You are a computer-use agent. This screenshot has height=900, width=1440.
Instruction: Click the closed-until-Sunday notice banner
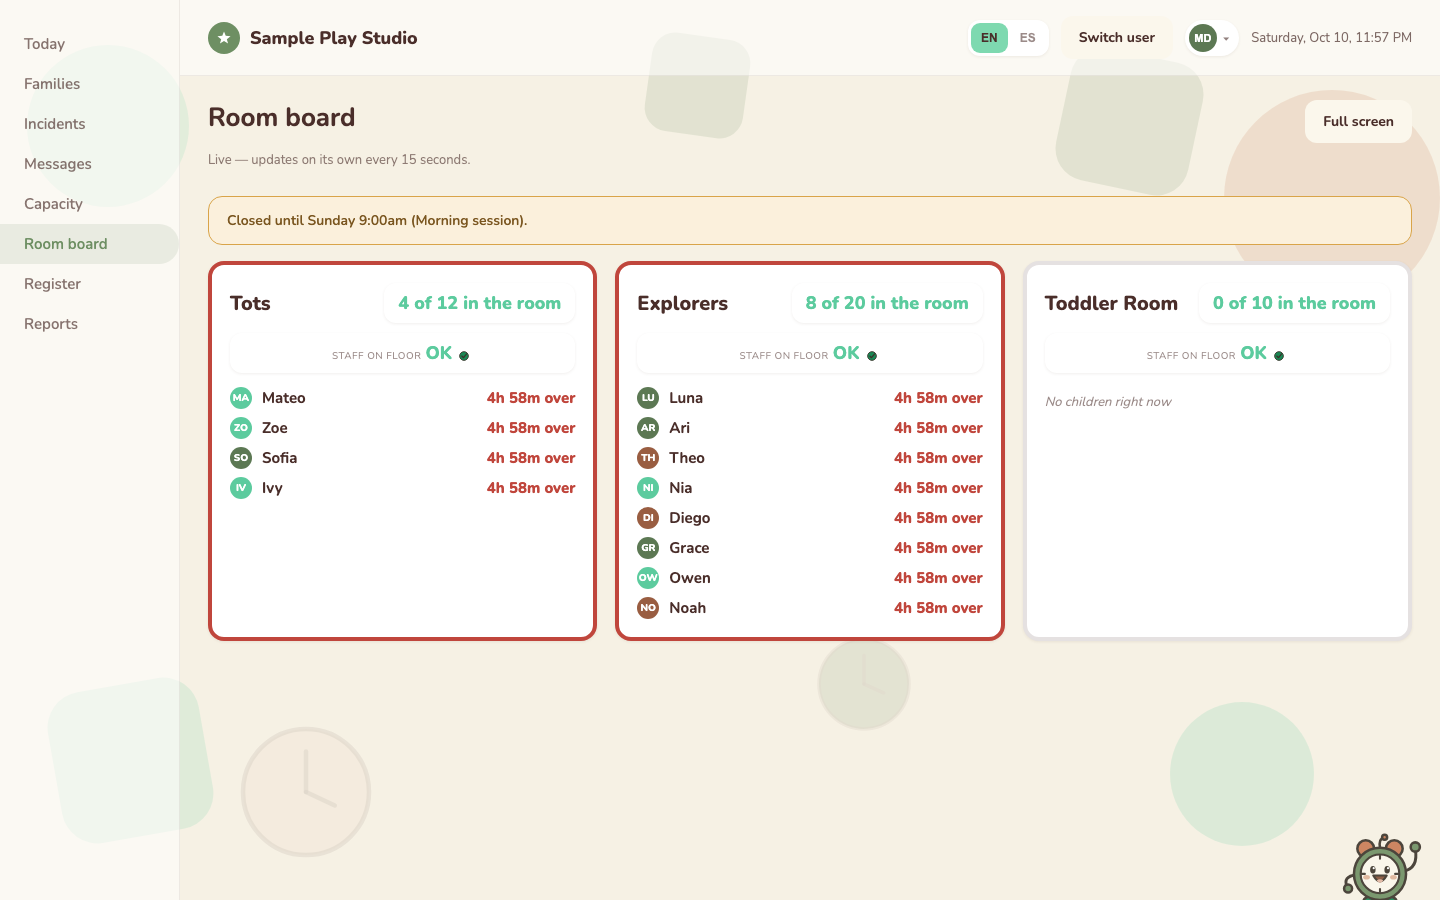pos(810,220)
